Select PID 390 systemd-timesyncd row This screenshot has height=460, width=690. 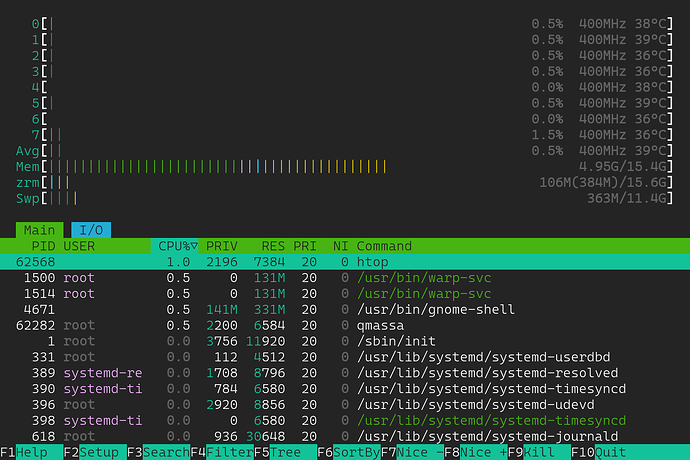345,389
